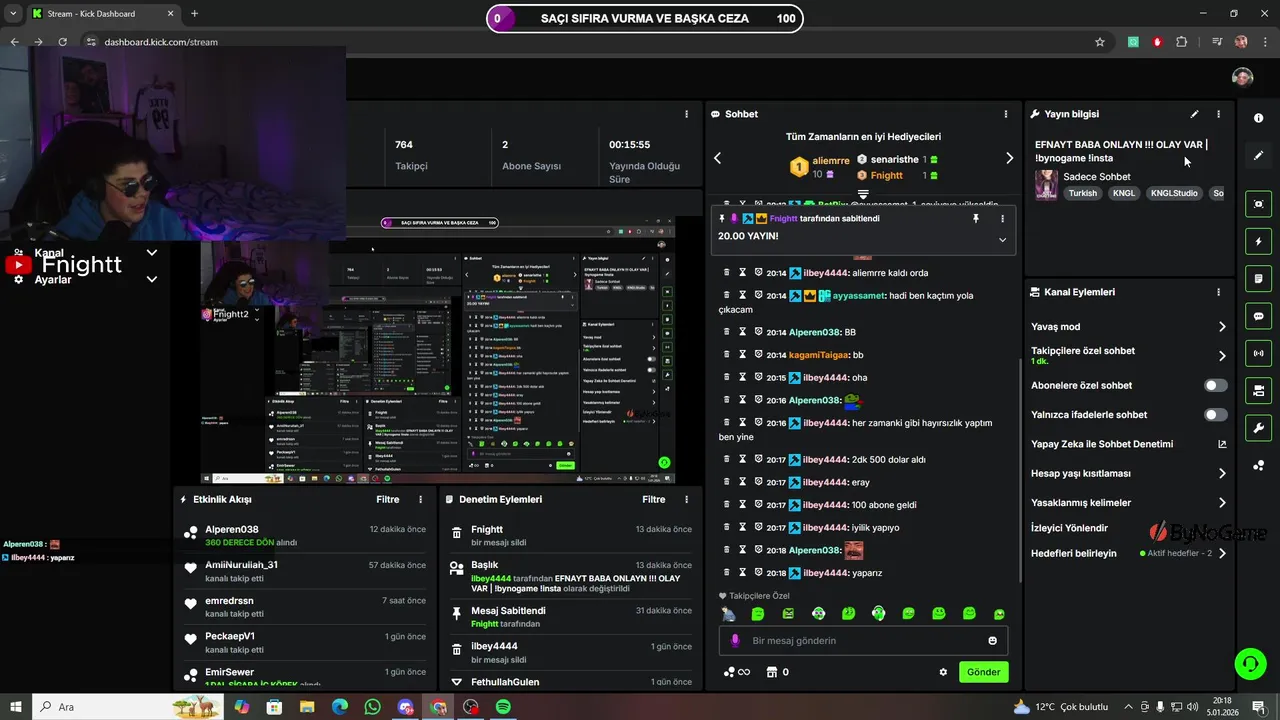Click the Bir mesaj gönderin input field
Viewport: 1280px width, 720px height.
861,641
